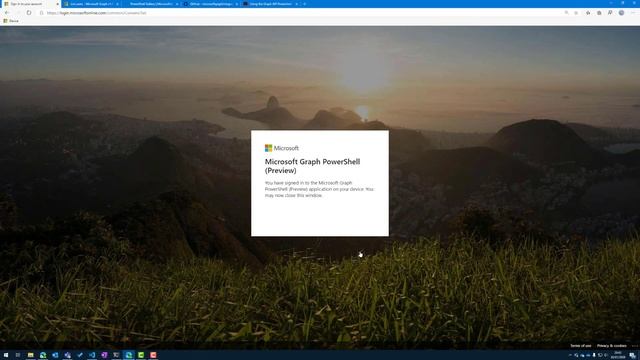Click the Microsoft logo in the dialog
The image size is (640, 360).
pos(282,148)
